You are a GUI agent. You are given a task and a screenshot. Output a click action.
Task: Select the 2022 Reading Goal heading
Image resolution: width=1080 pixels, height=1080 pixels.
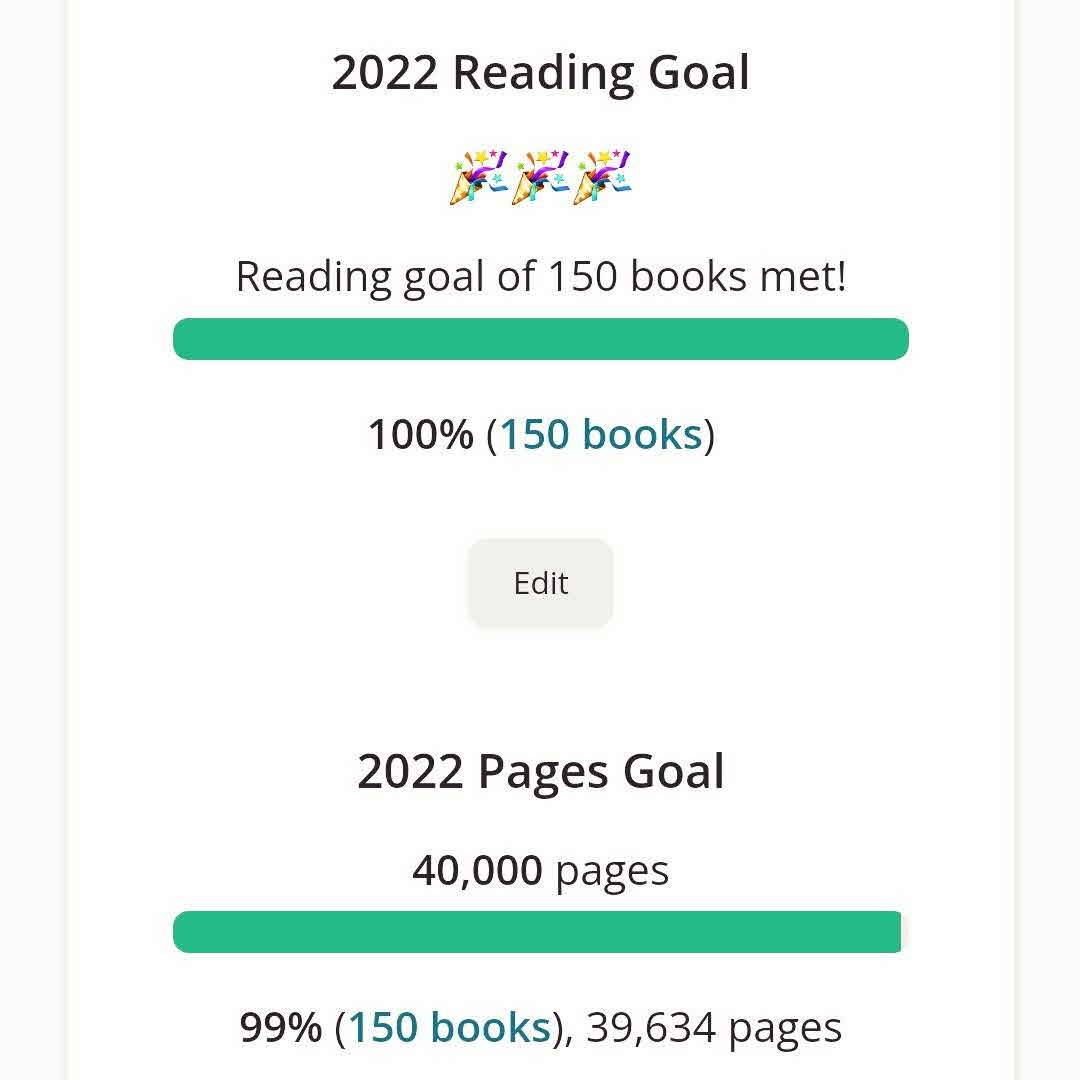[x=540, y=74]
